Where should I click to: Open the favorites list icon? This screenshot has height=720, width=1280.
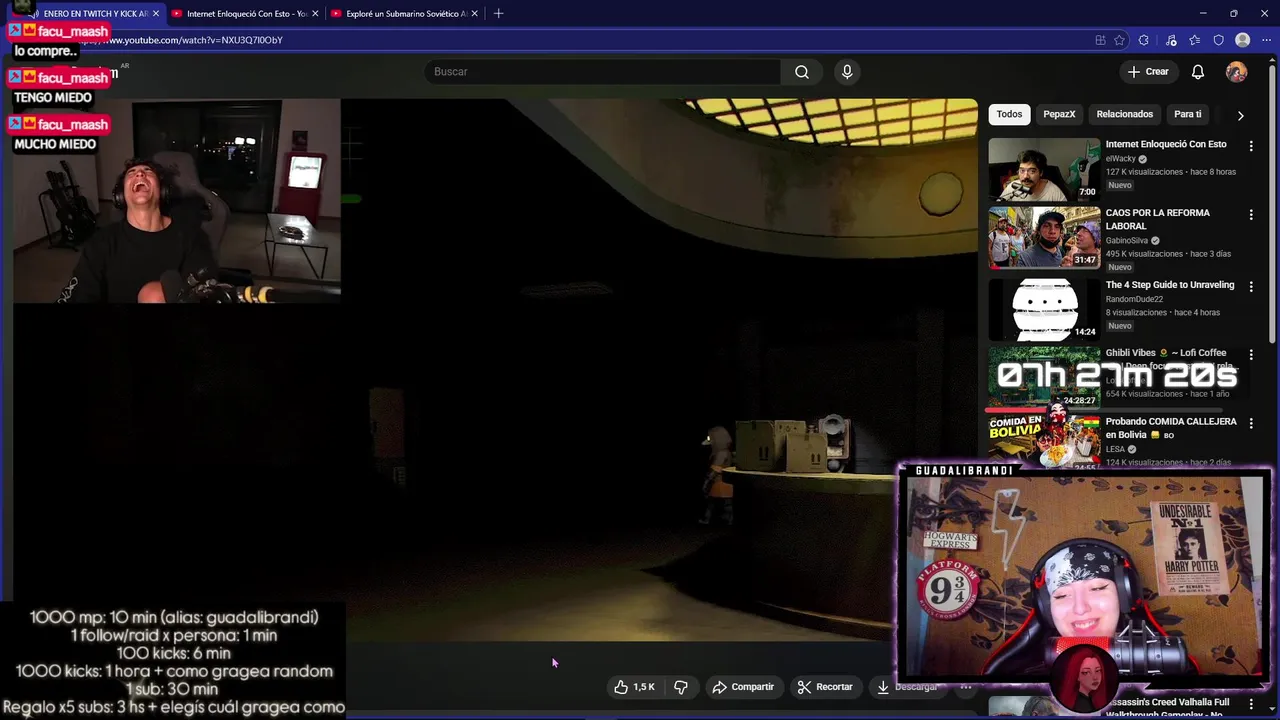click(x=1195, y=40)
